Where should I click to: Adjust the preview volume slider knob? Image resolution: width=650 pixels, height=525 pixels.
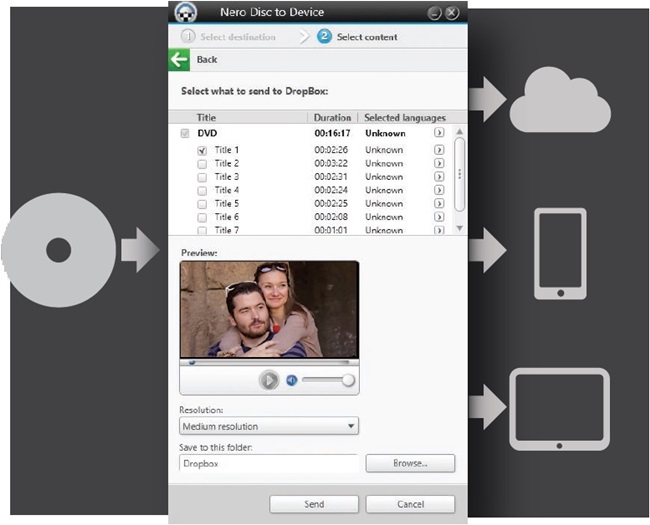tap(349, 380)
